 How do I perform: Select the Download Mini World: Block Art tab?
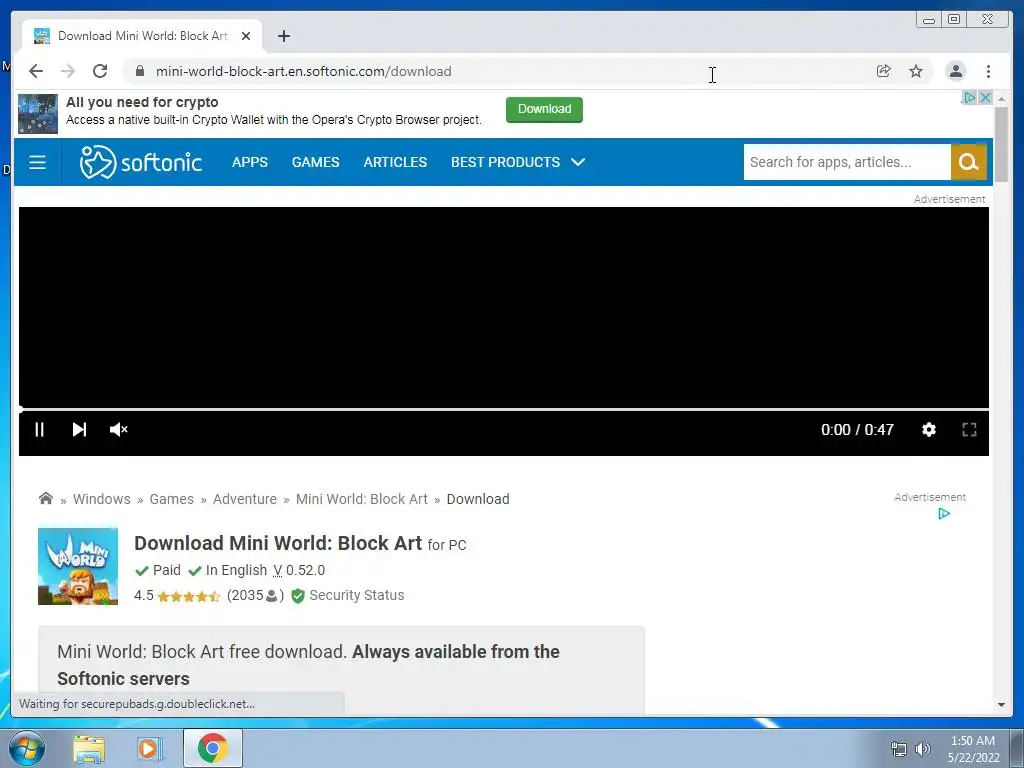coord(142,36)
